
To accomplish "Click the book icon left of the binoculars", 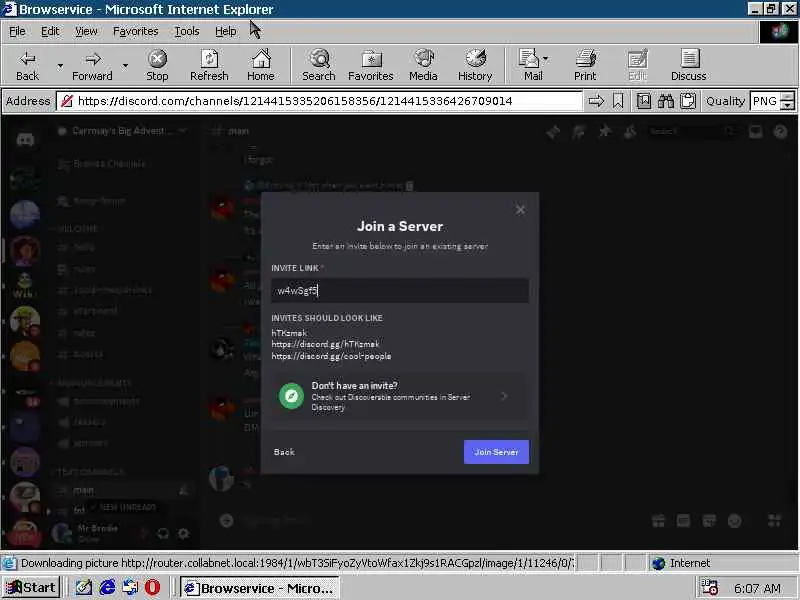I will [644, 101].
